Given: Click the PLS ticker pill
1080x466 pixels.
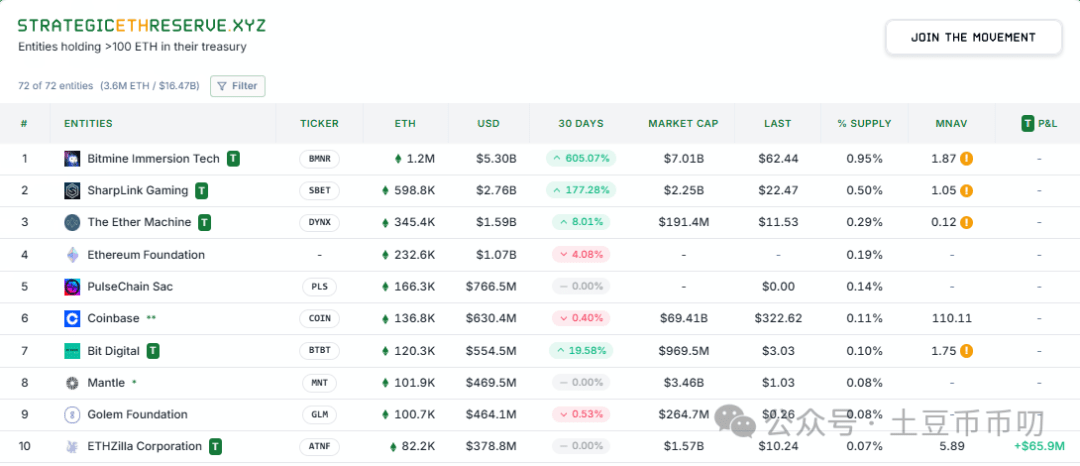Looking at the screenshot, I should tap(320, 287).
